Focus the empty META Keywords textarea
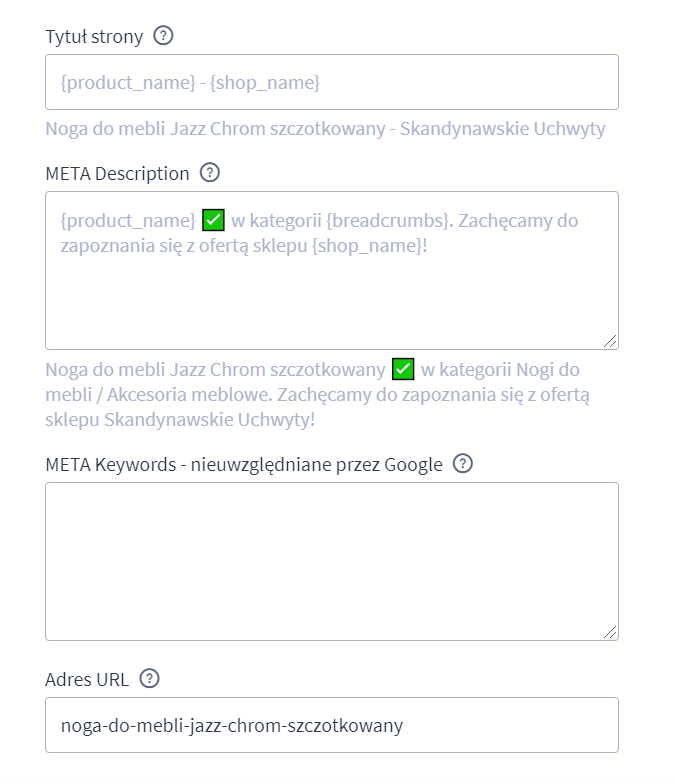 point(332,562)
